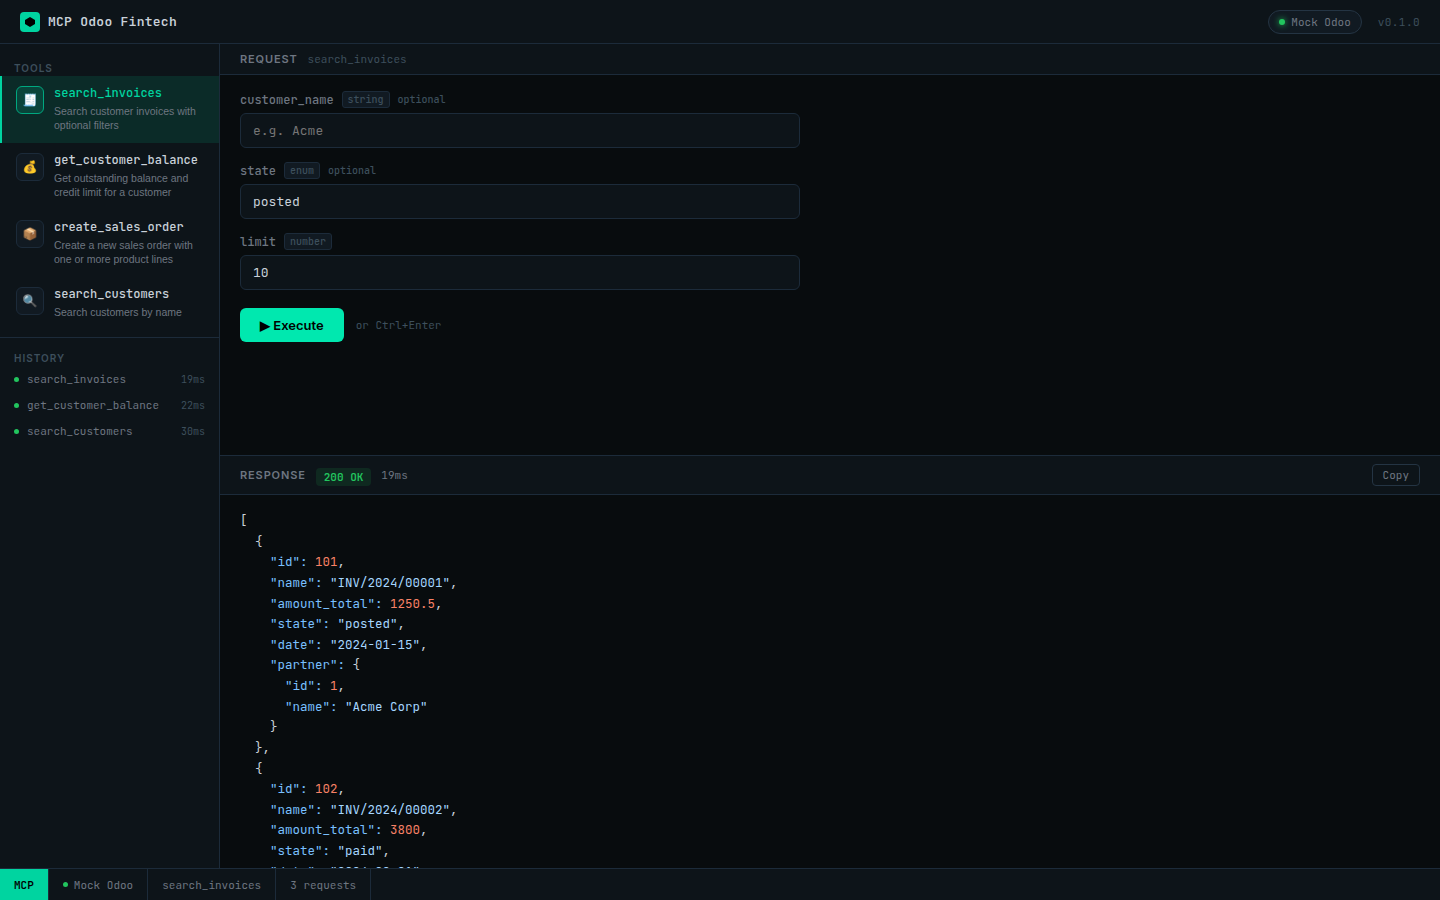Copy the response JSON

click(1396, 476)
